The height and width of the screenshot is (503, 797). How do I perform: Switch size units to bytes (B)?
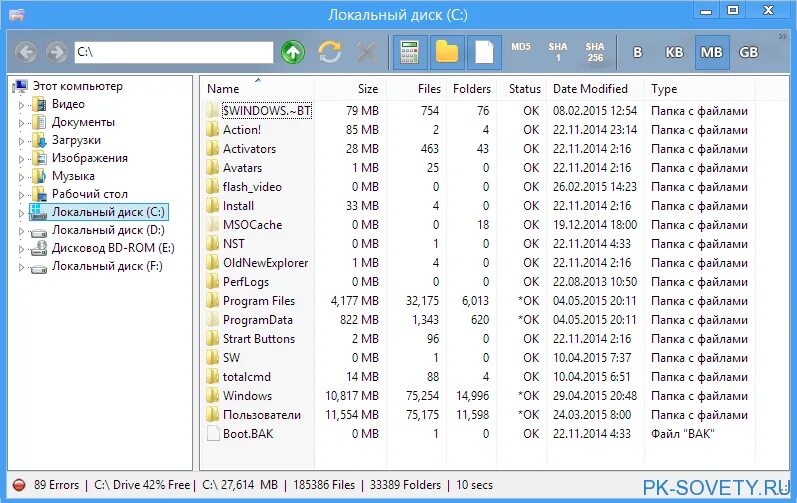tap(637, 52)
